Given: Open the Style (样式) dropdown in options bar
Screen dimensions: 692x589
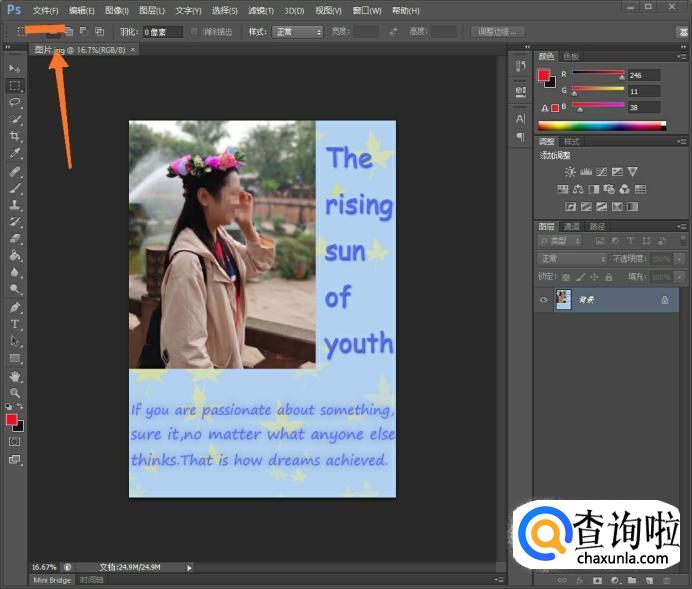Looking at the screenshot, I should [298, 32].
